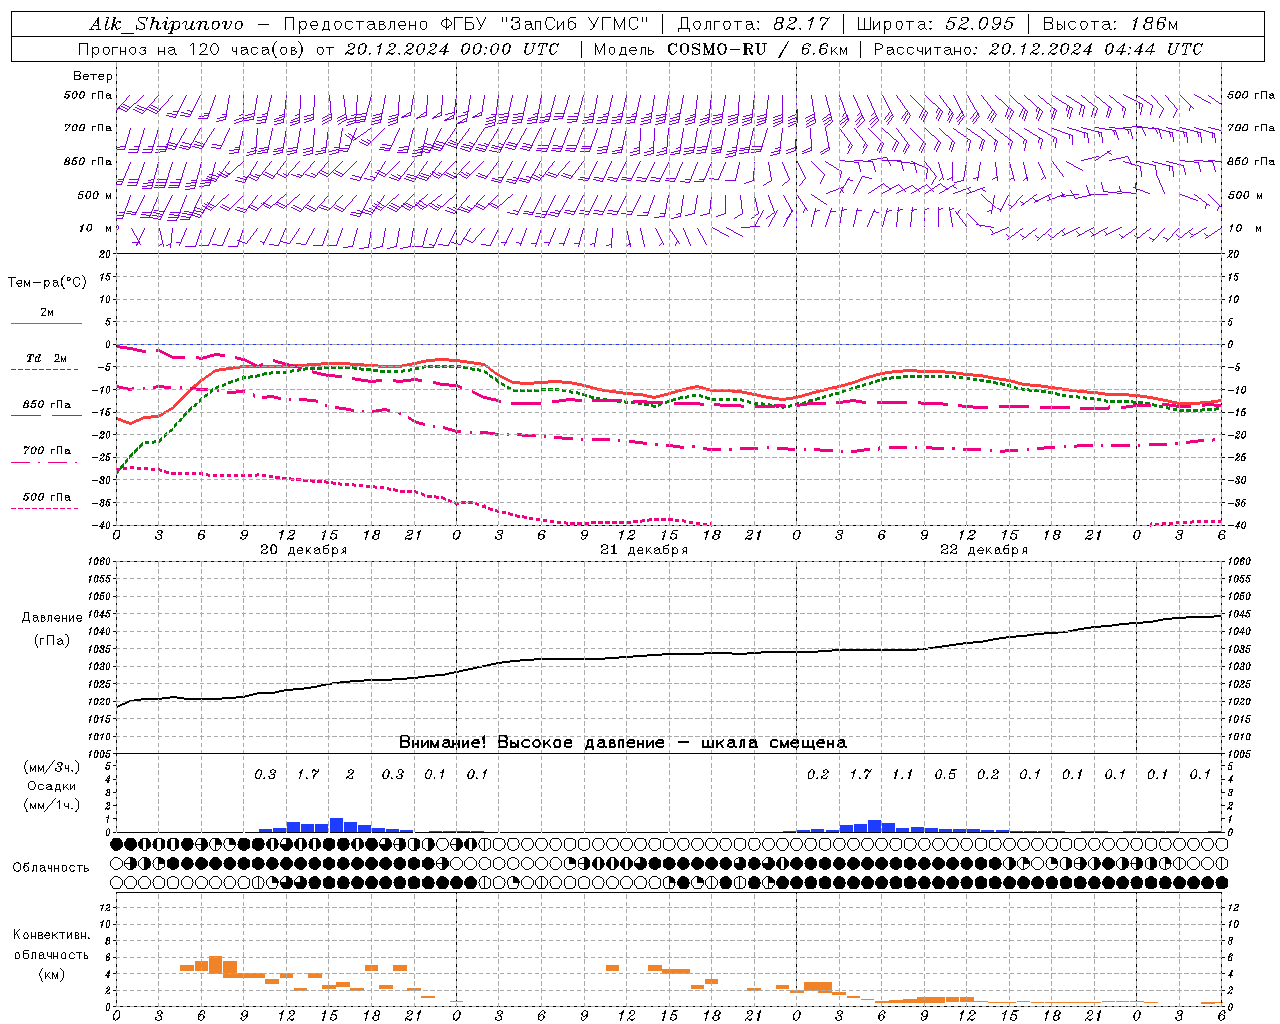The height and width of the screenshot is (1024, 1280).
Task: Click the "Давление" pressure panel label
Action: pos(52,618)
